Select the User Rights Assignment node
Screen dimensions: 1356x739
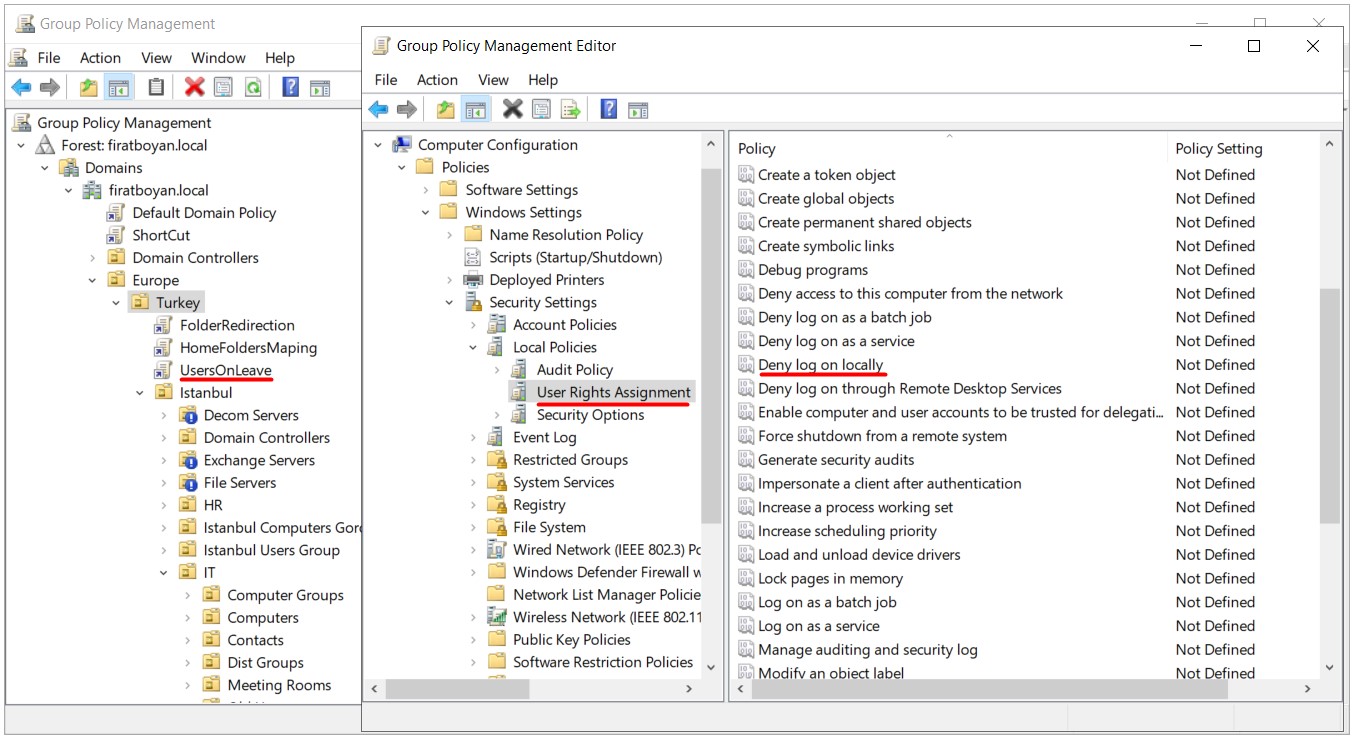click(613, 392)
